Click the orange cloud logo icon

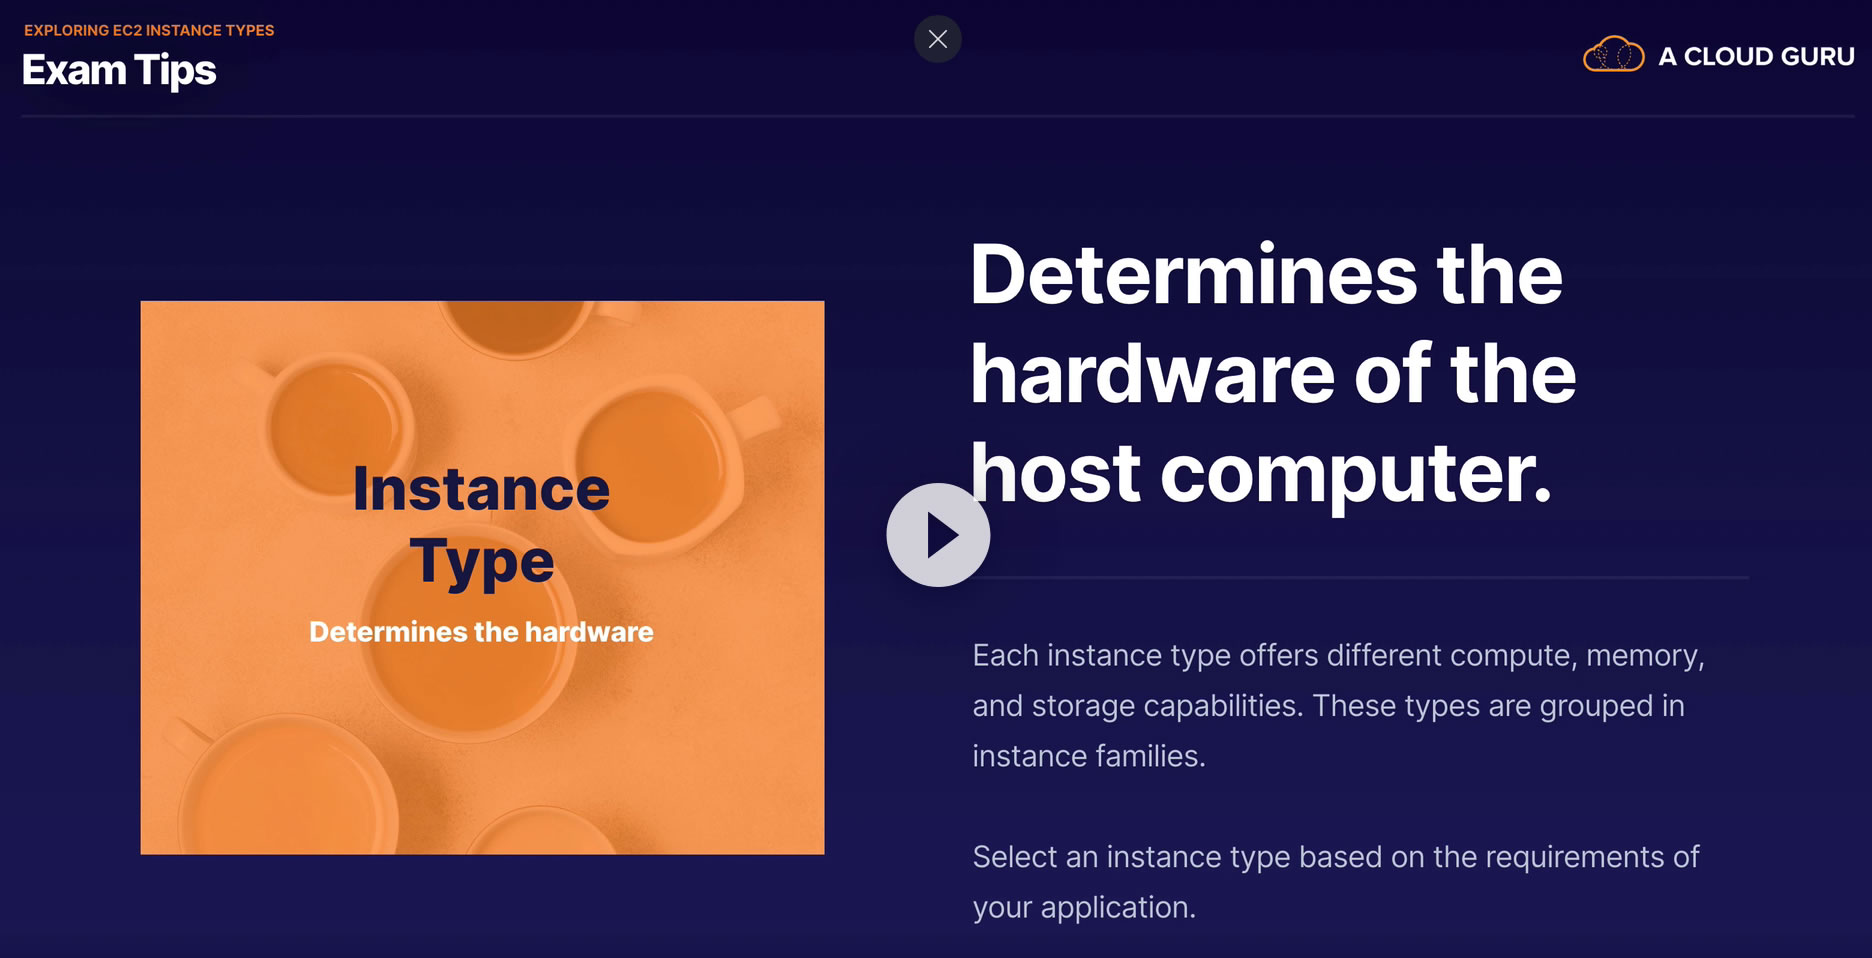1613,54
